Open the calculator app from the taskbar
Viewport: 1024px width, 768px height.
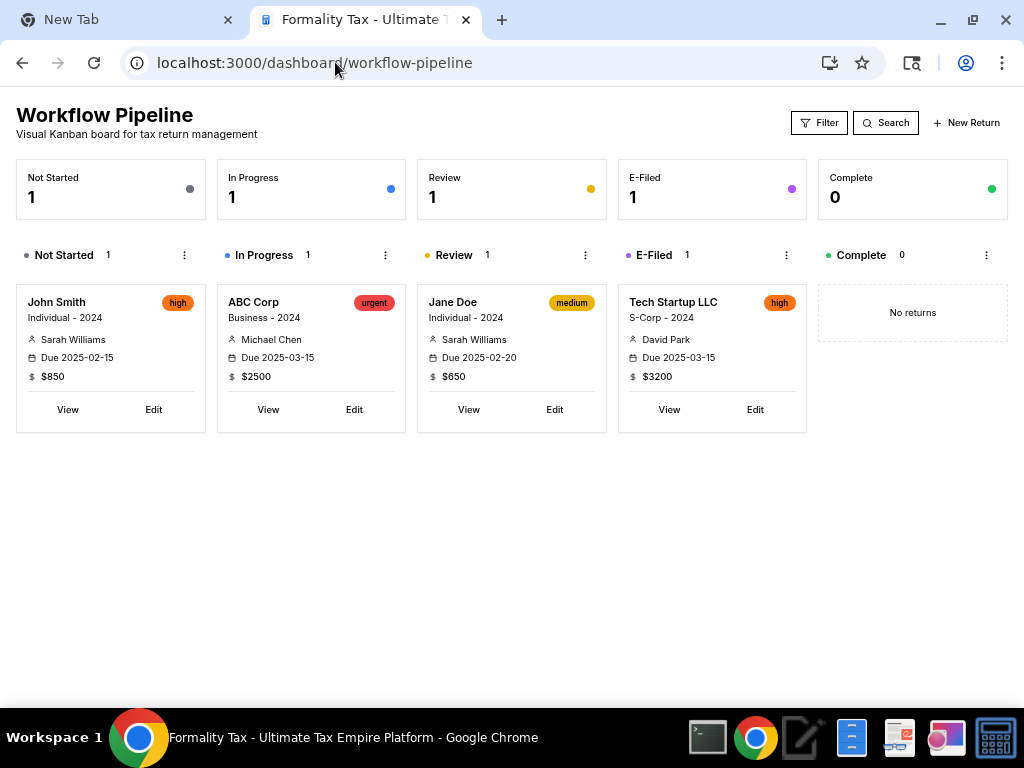(x=995, y=737)
